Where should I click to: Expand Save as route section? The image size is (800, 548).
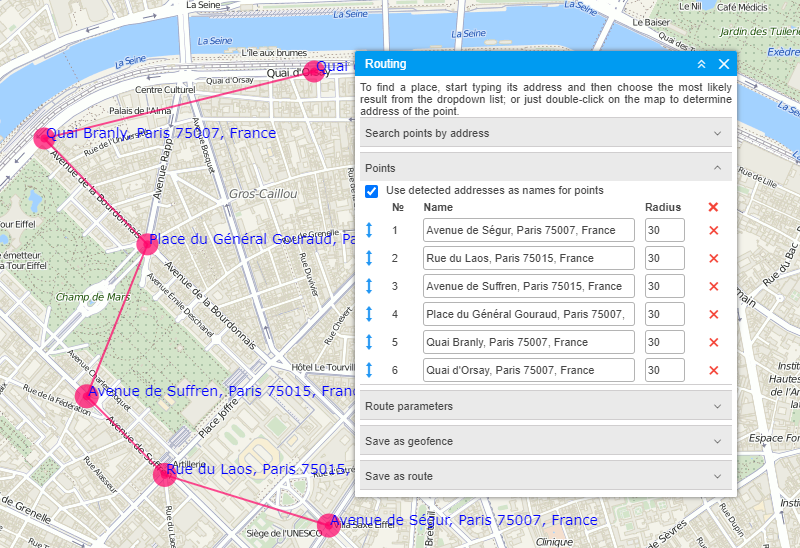pyautogui.click(x=546, y=476)
